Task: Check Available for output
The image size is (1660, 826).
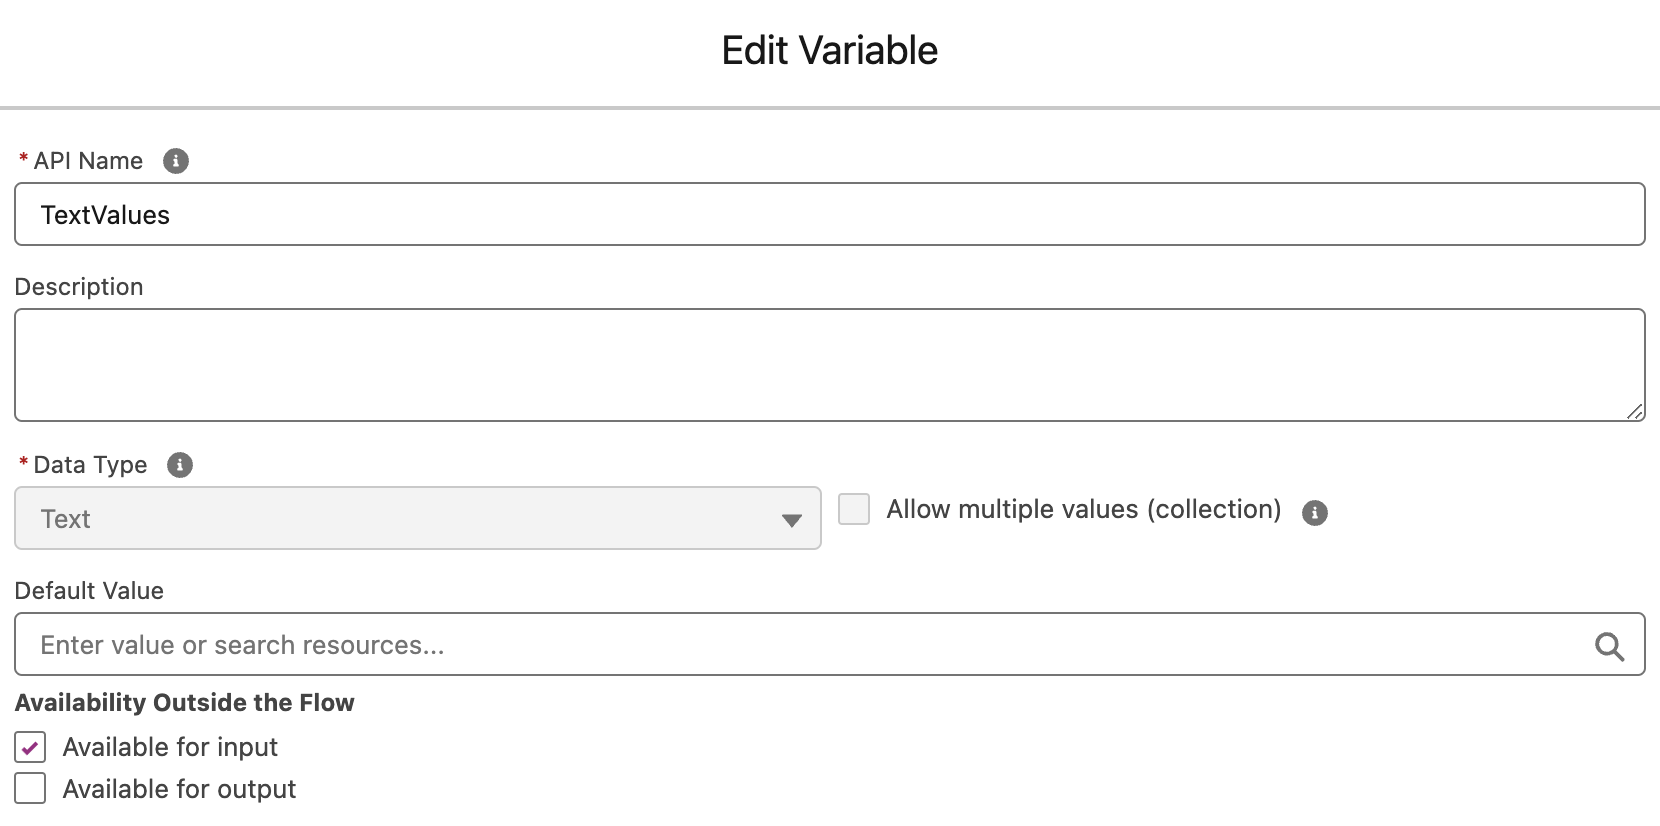Action: tap(30, 789)
